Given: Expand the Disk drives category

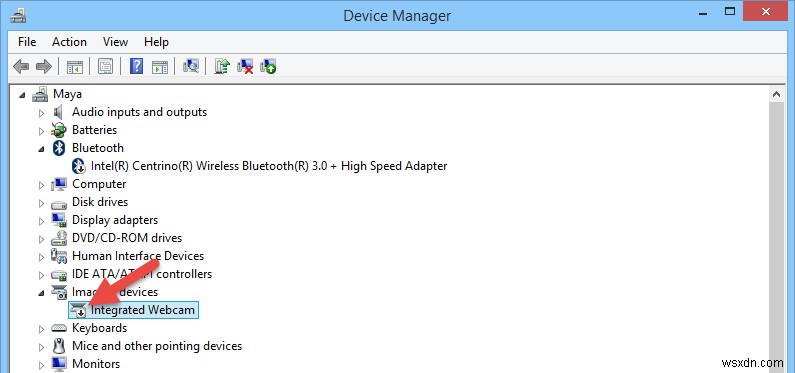Looking at the screenshot, I should pos(41,203).
